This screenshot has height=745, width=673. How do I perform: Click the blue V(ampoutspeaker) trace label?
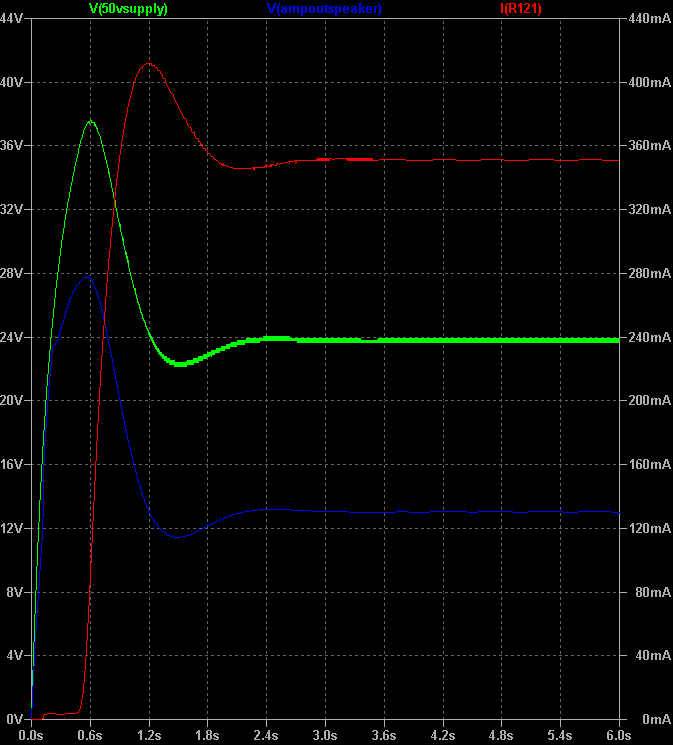point(324,8)
